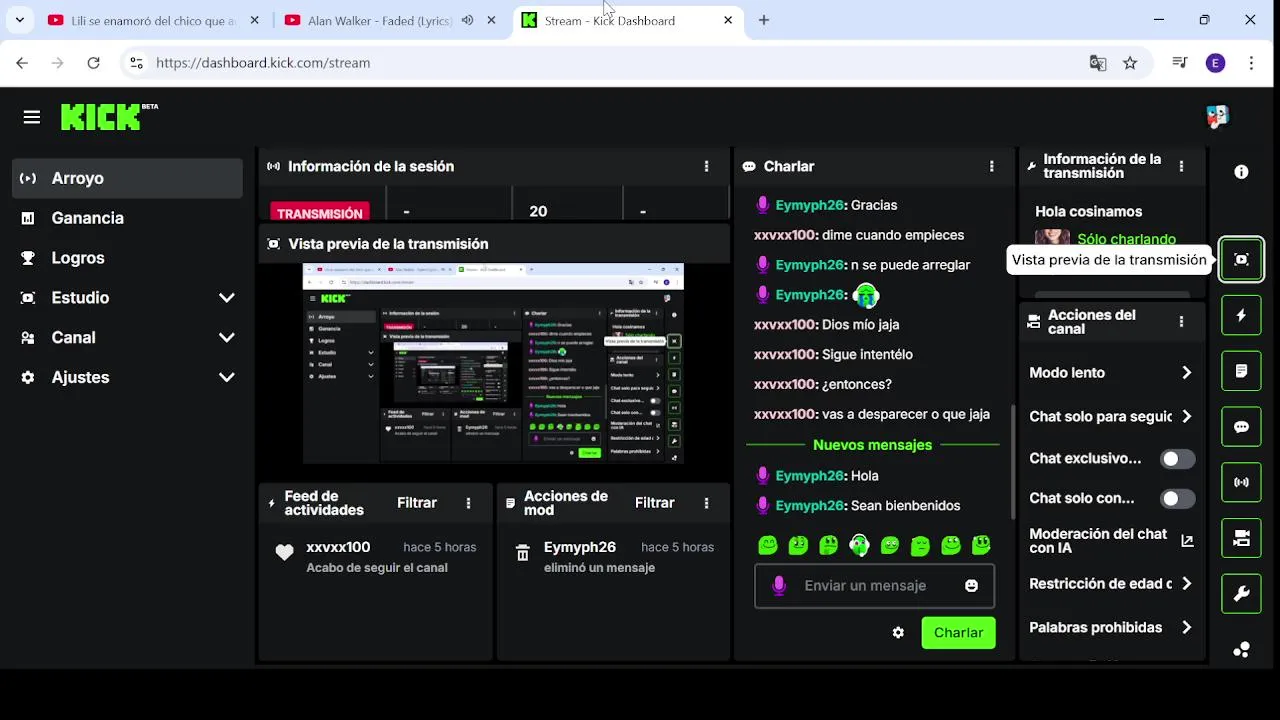
Task: Open the info icon in the right toolbar
Action: [1241, 172]
